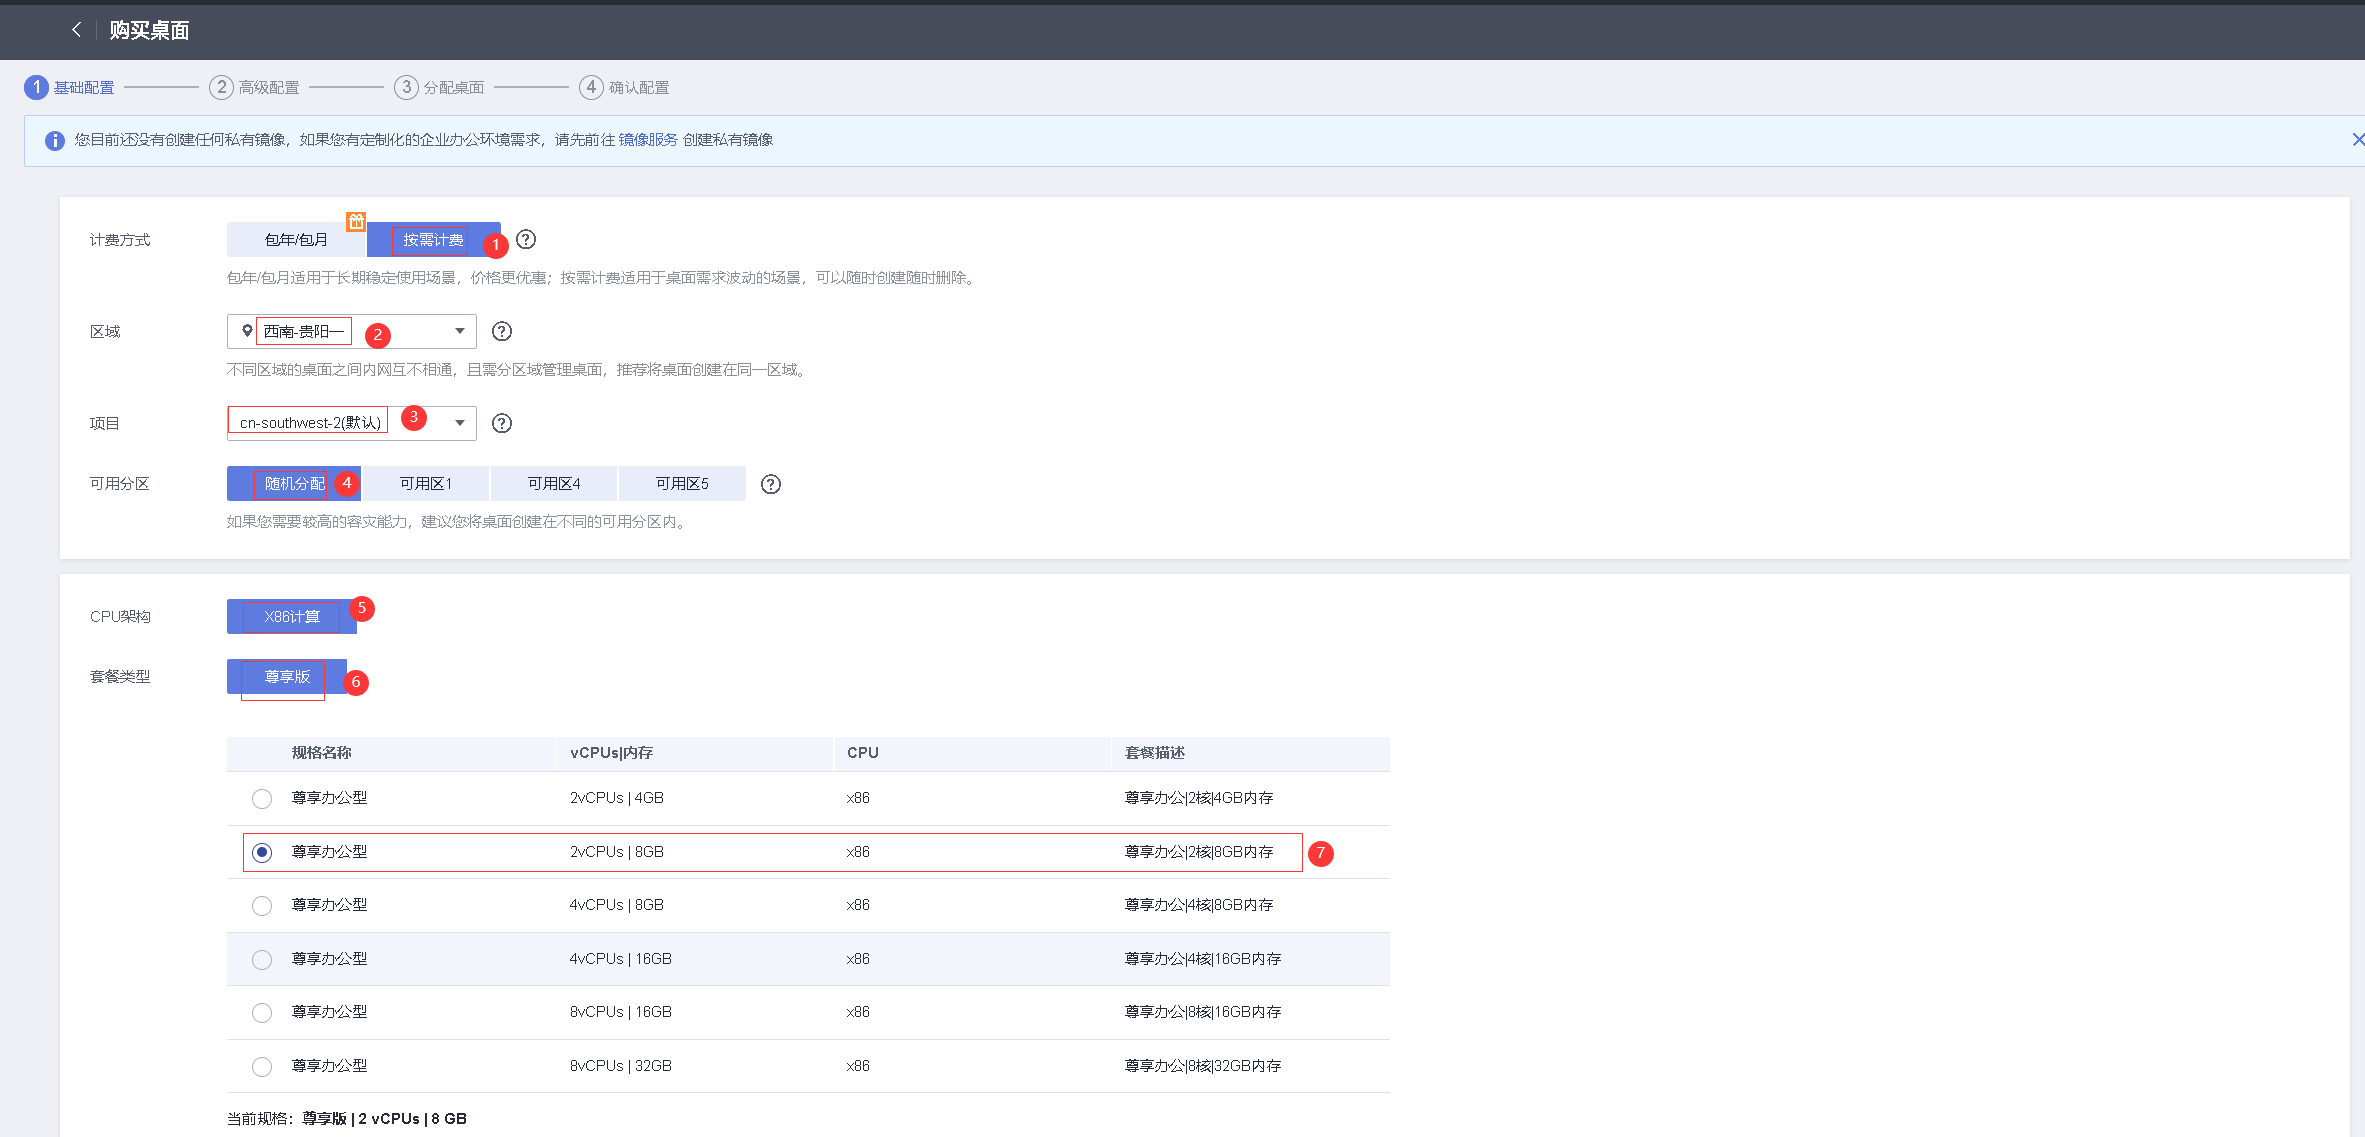Screen dimensions: 2365x1137
Task: Select 包年/包月 billing mode
Action: [x=296, y=240]
